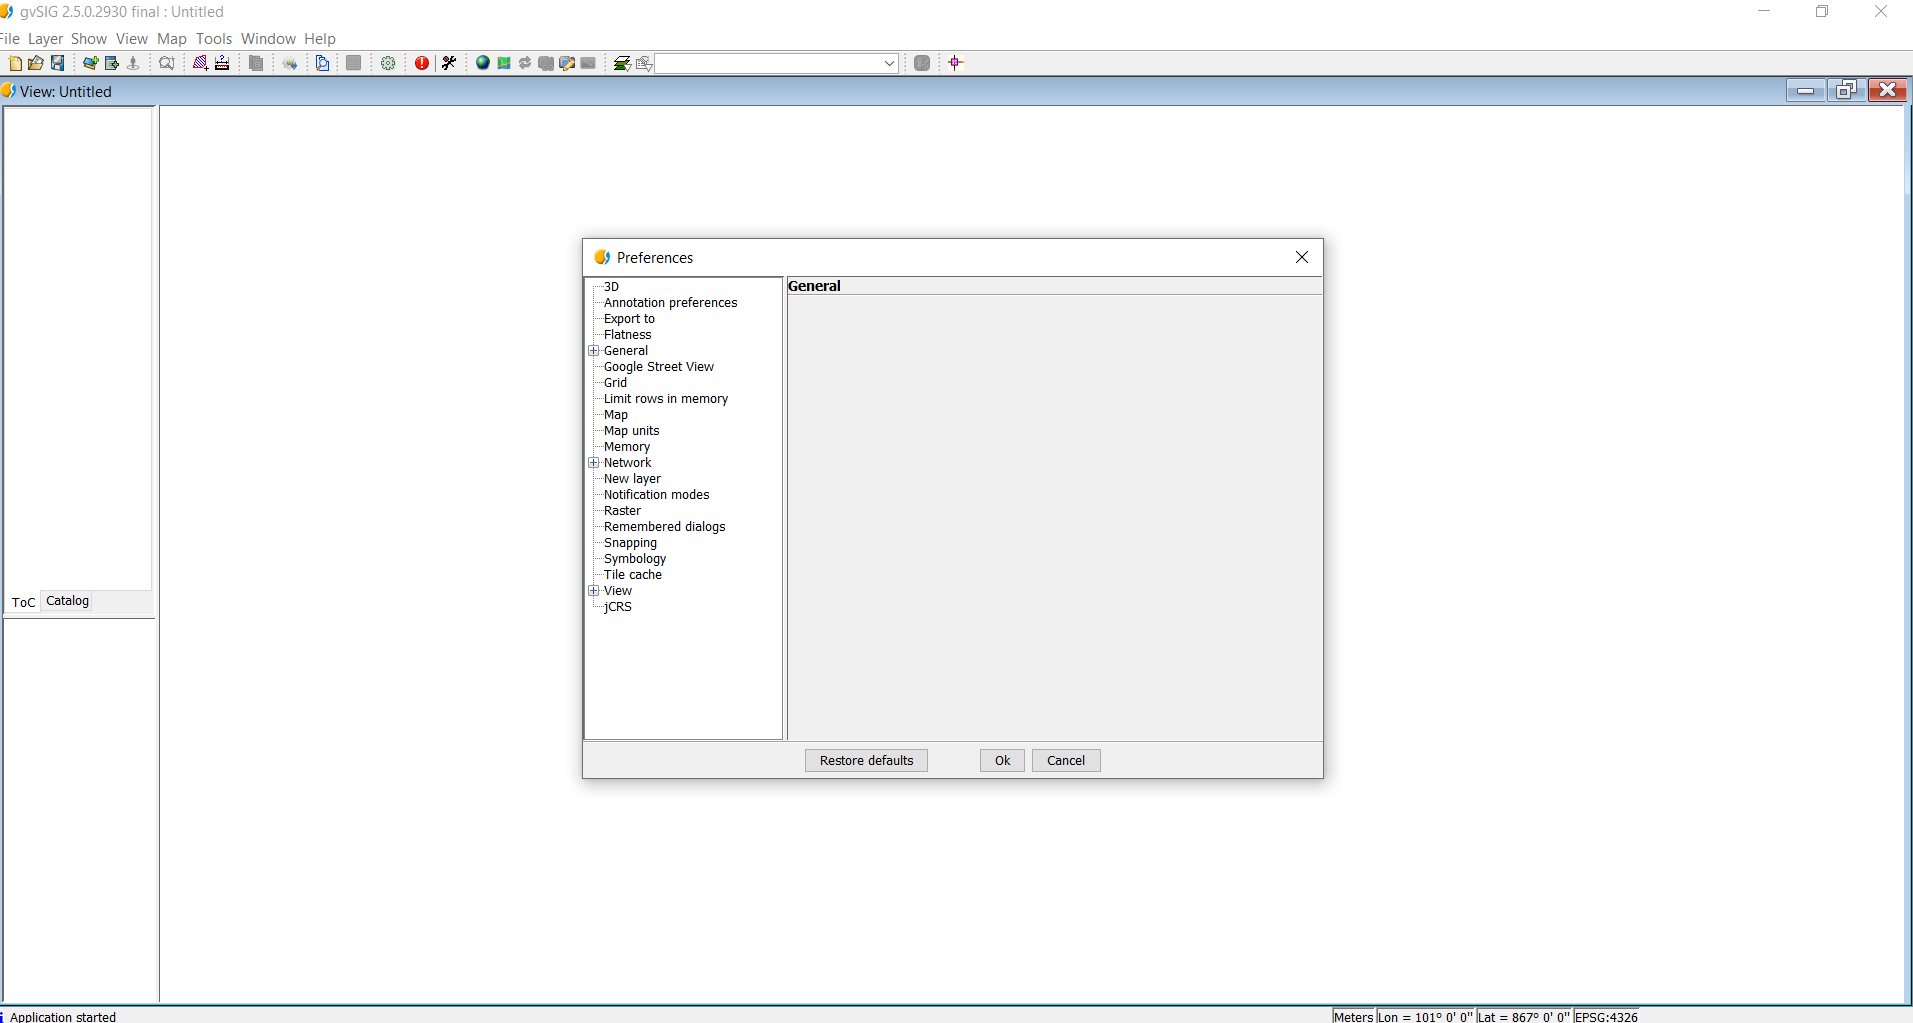Click Cancel in Preferences dialog
Viewport: 1913px width, 1023px height.
coord(1066,761)
